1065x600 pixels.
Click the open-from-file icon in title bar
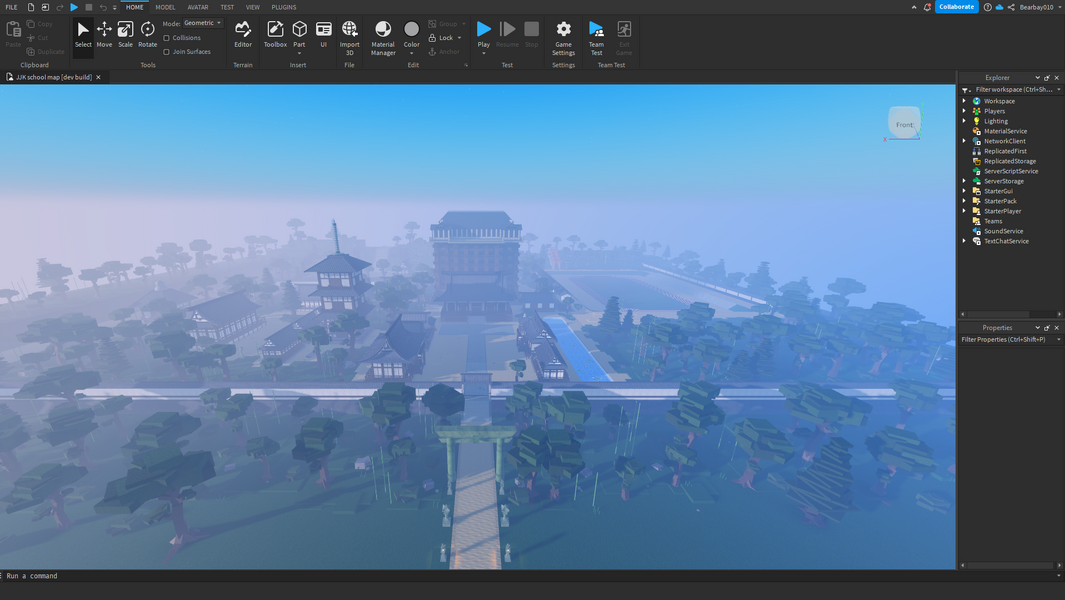click(x=45, y=7)
